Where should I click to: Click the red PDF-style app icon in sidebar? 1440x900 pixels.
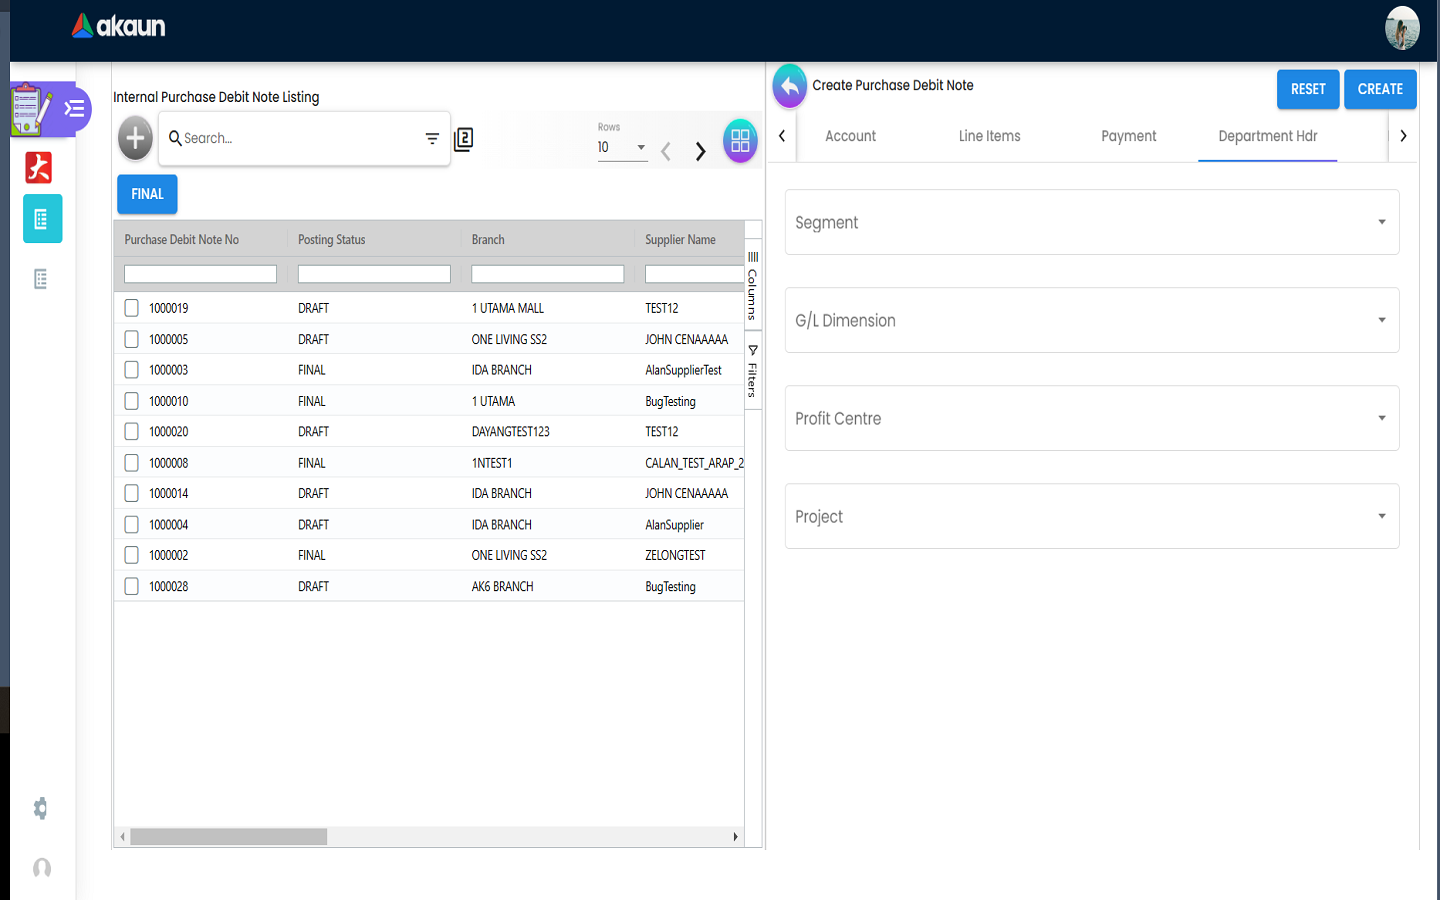[39, 167]
